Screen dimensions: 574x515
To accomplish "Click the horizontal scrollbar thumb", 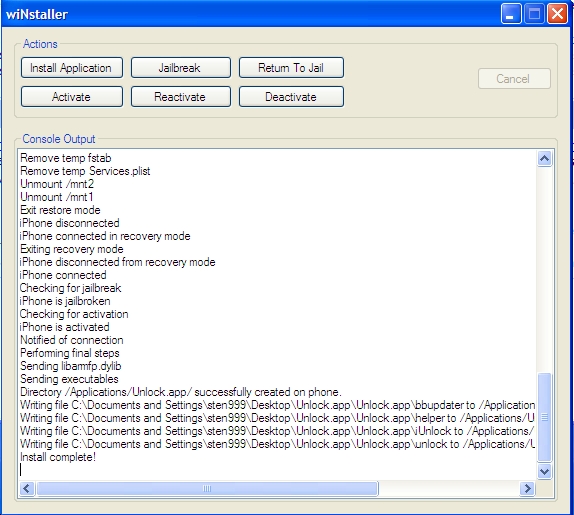I will point(207,488).
